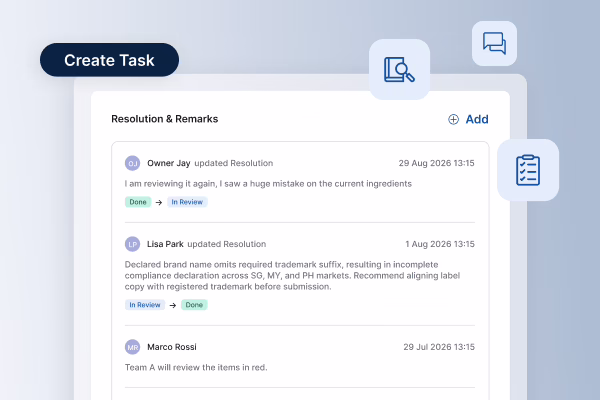Click the Lisa Park name
This screenshot has width=600, height=400.
[x=165, y=244]
